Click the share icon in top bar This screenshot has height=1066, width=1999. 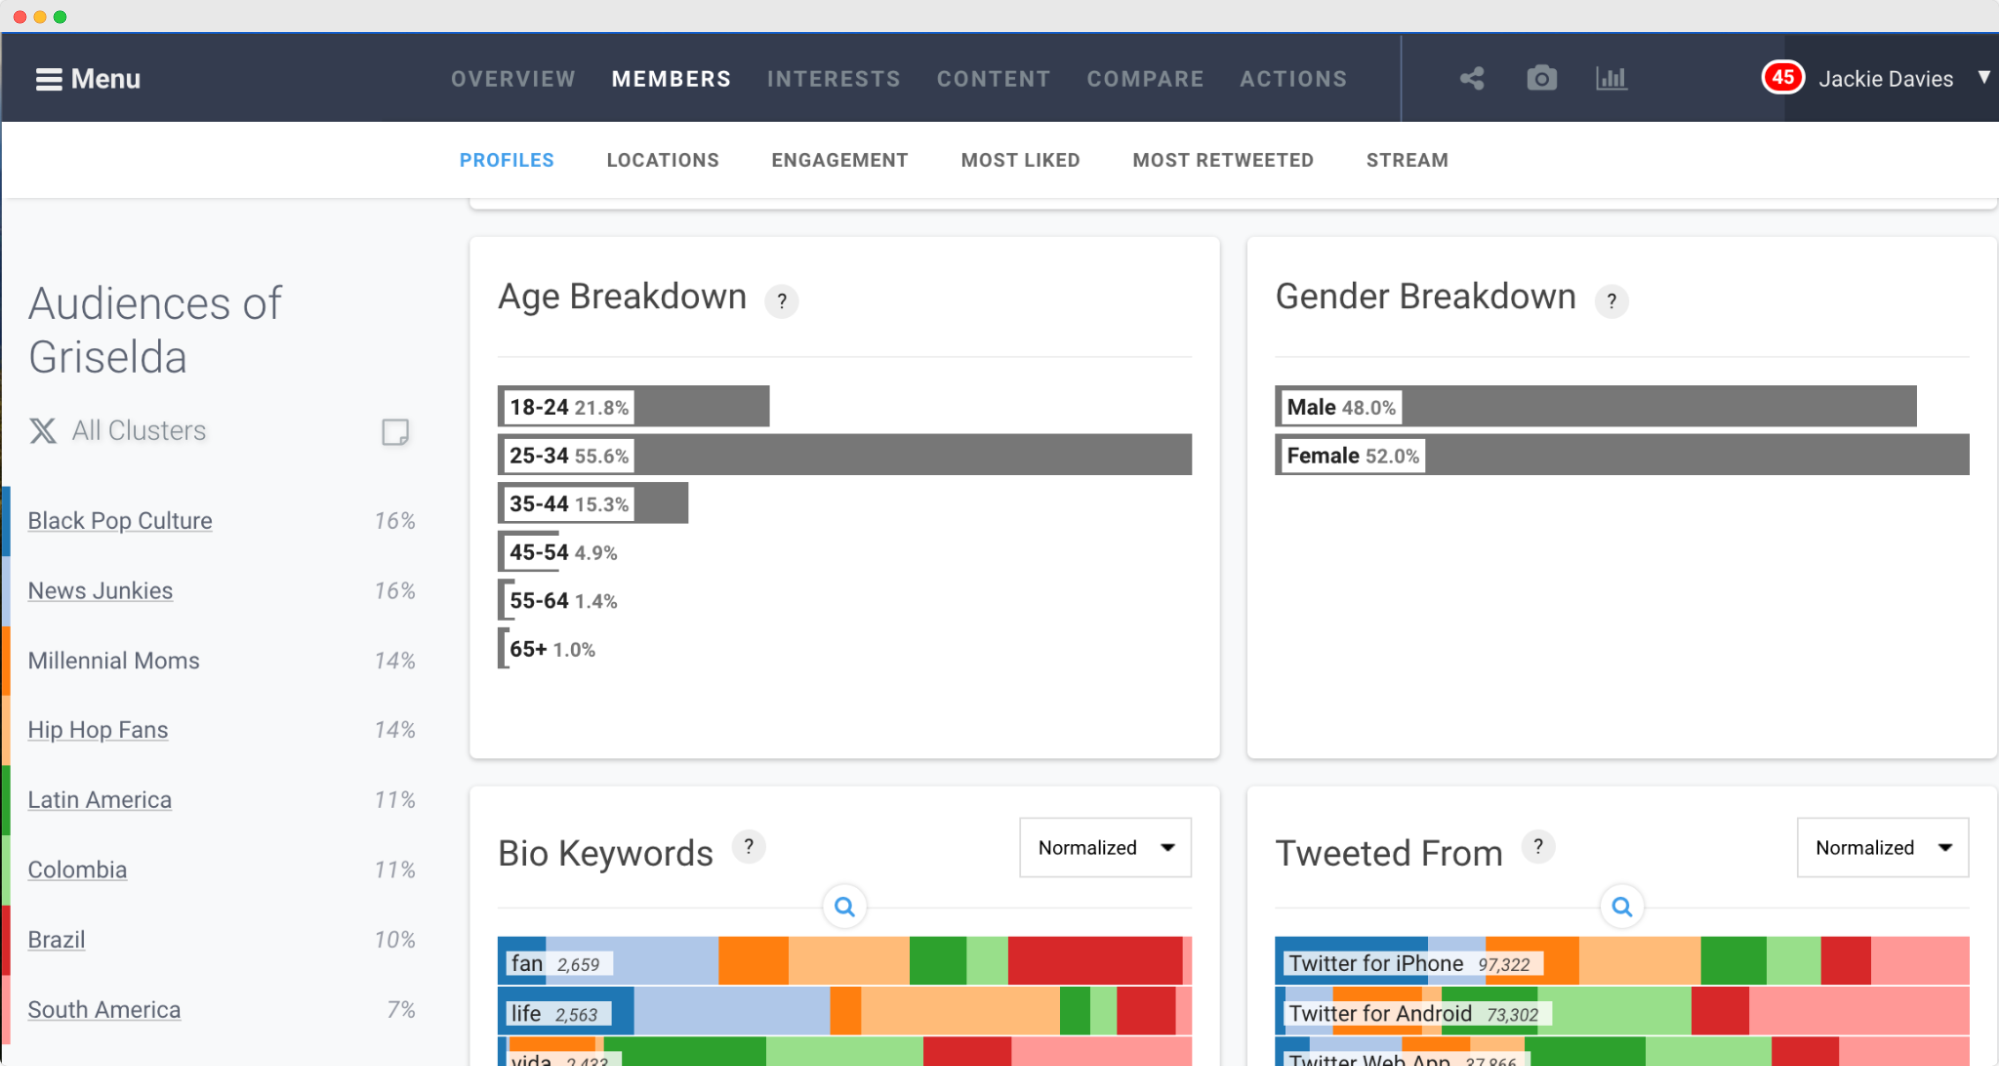[x=1471, y=79]
